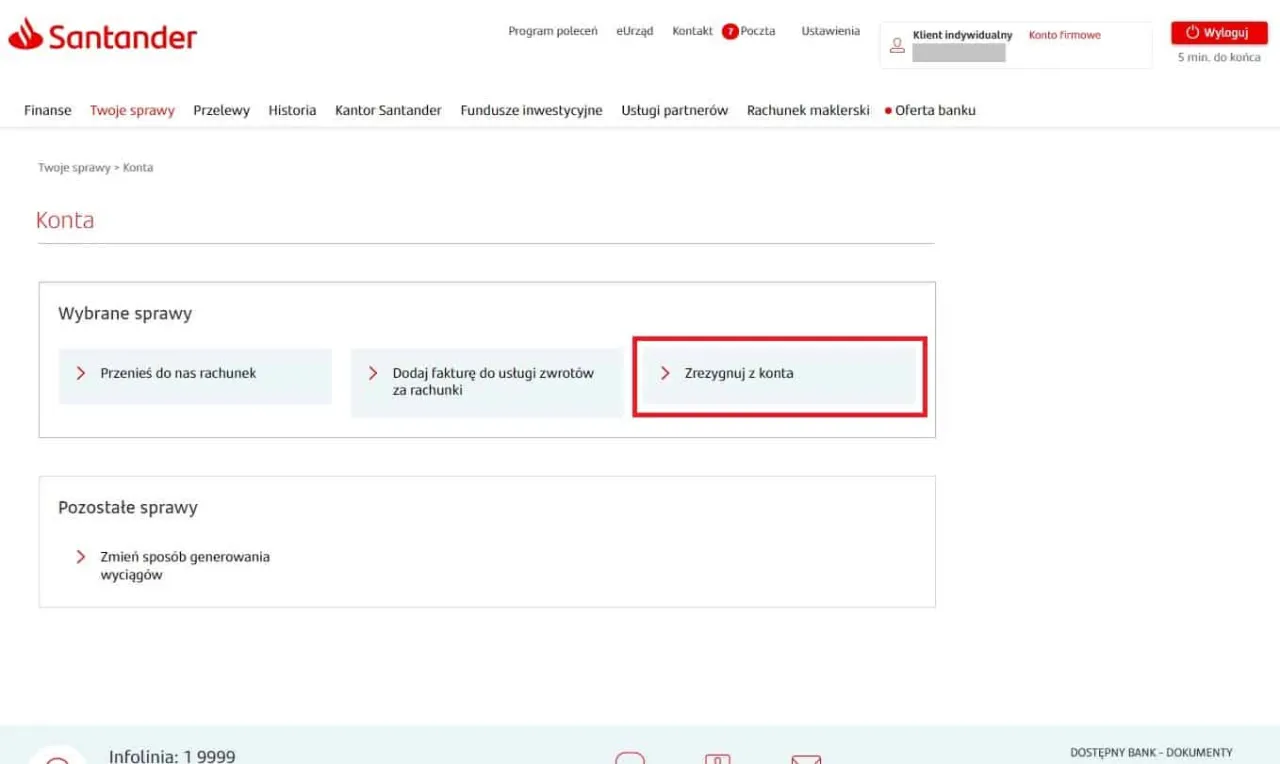Click the chevron next to Dodaj fakturę
This screenshot has height=764, width=1280.
coord(374,373)
